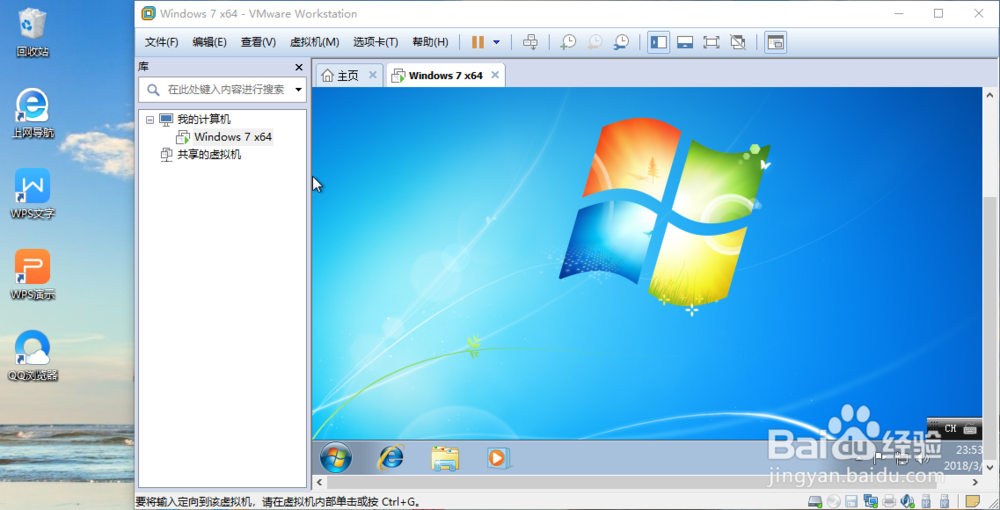Screen dimensions: 1000x510
Task: Click the guest clock showing 23:53
Action: pos(969,450)
